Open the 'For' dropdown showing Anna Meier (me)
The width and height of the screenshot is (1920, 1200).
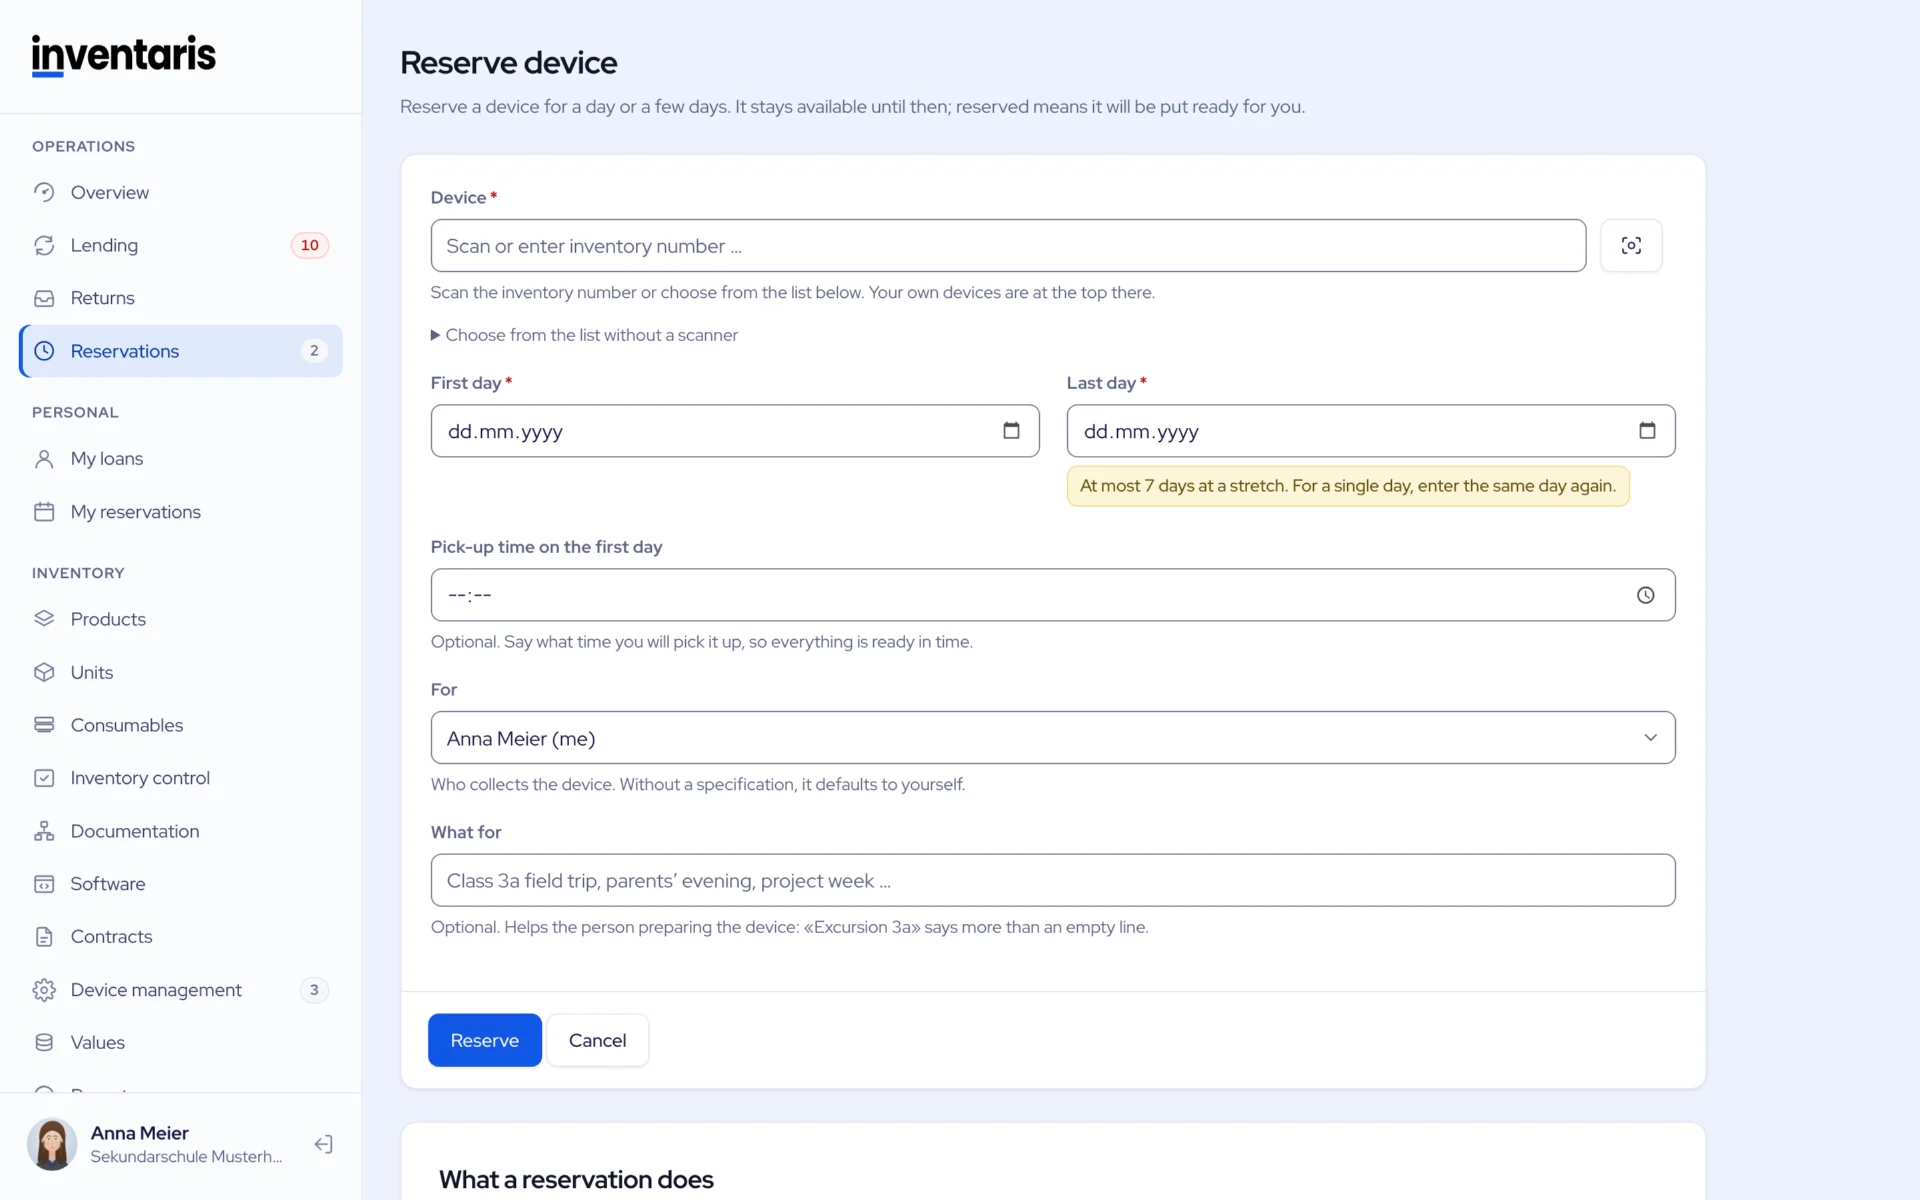click(x=1053, y=738)
